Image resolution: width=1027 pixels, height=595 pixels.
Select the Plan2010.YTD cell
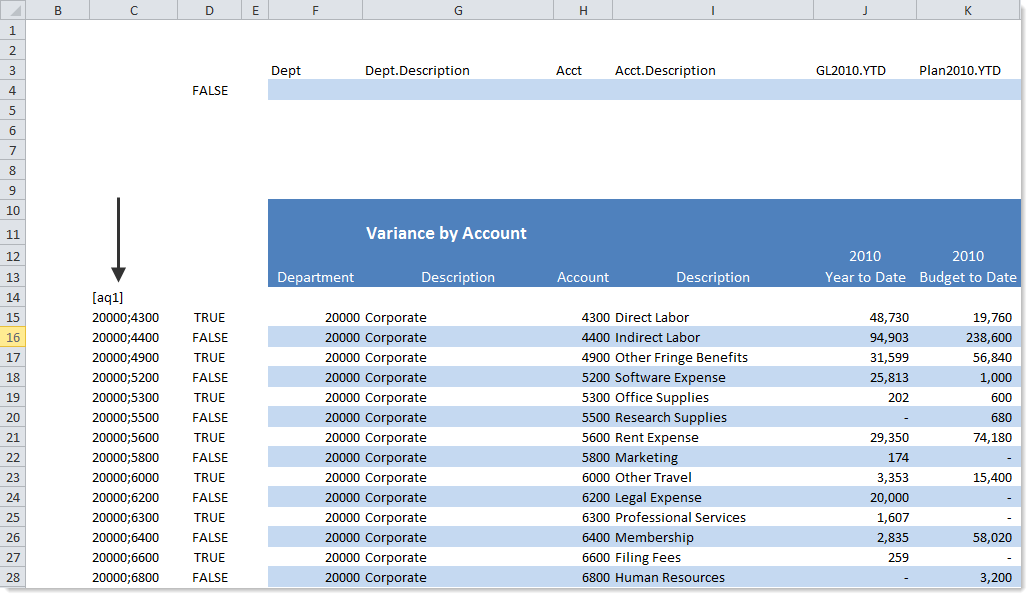click(x=960, y=71)
